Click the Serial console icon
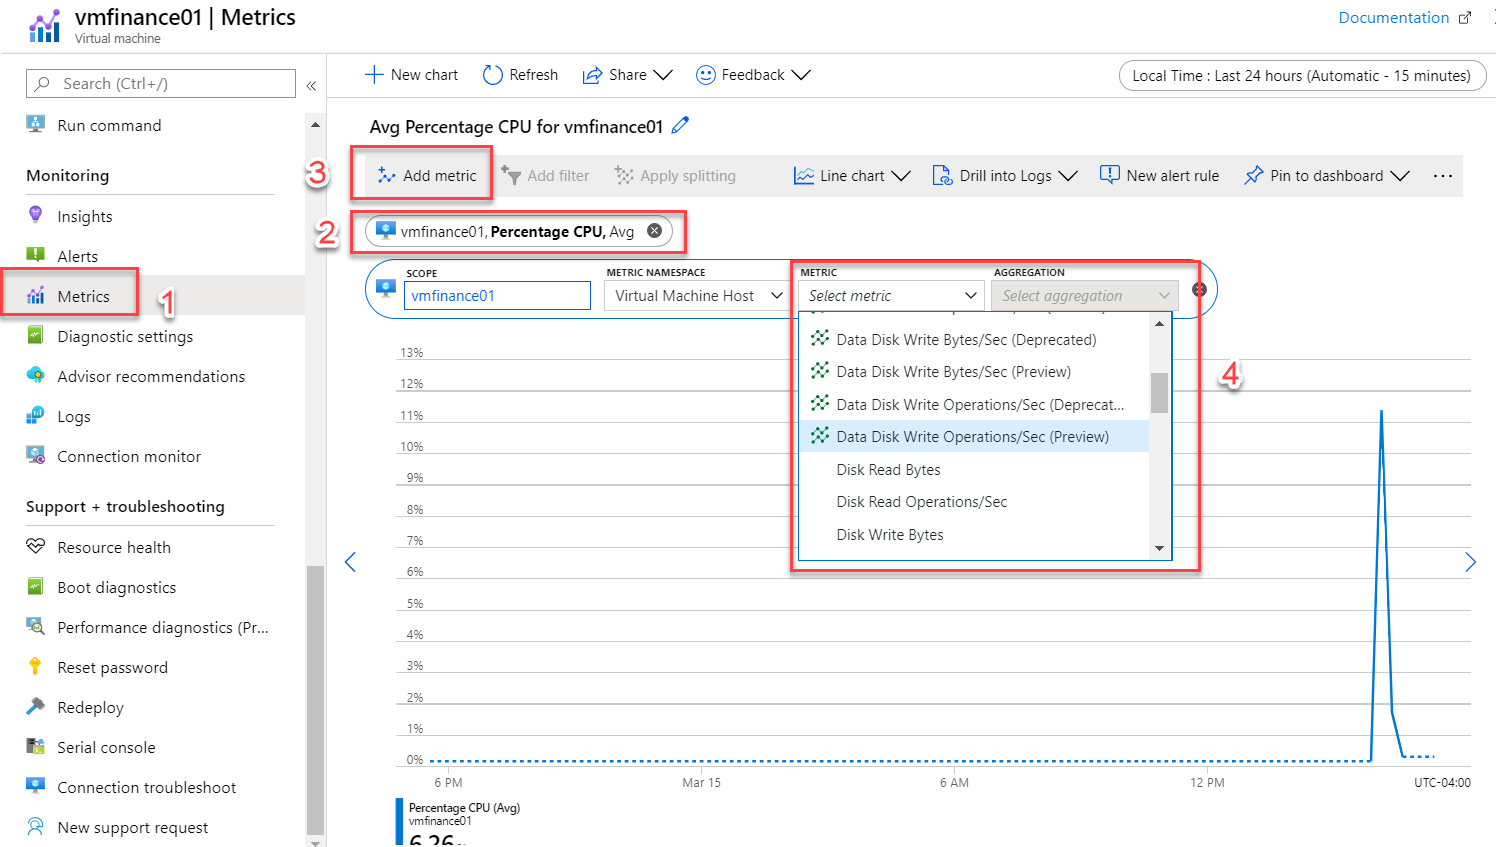 click(36, 746)
